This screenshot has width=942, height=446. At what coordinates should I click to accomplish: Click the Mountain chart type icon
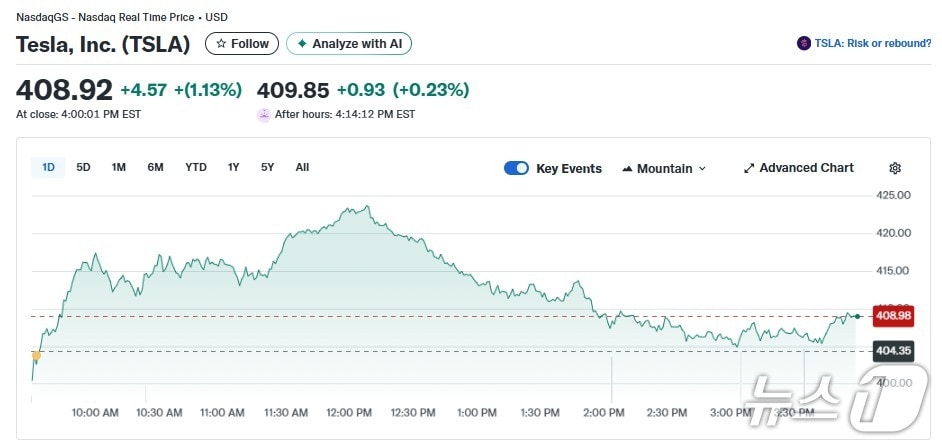627,168
